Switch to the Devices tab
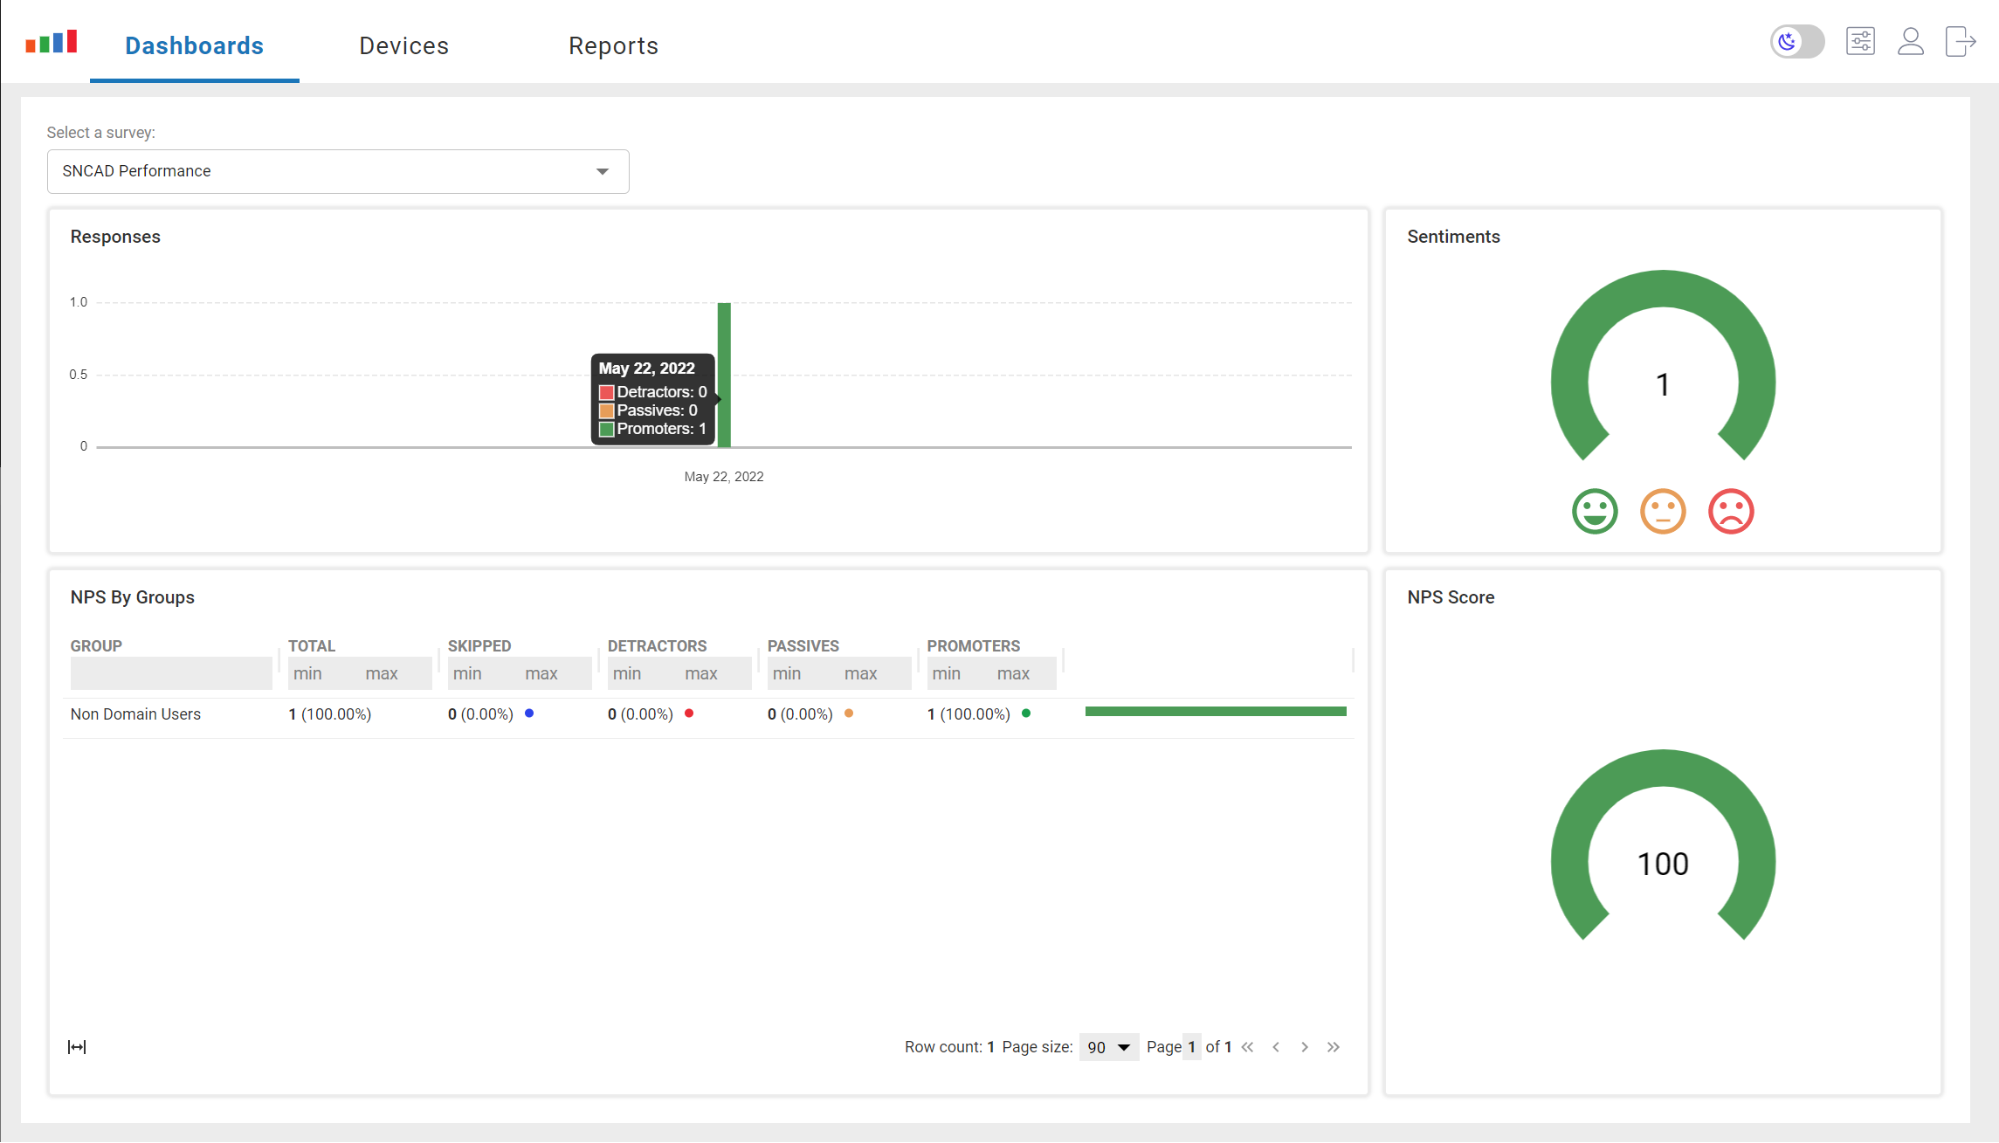The height and width of the screenshot is (1143, 1999). (x=404, y=46)
